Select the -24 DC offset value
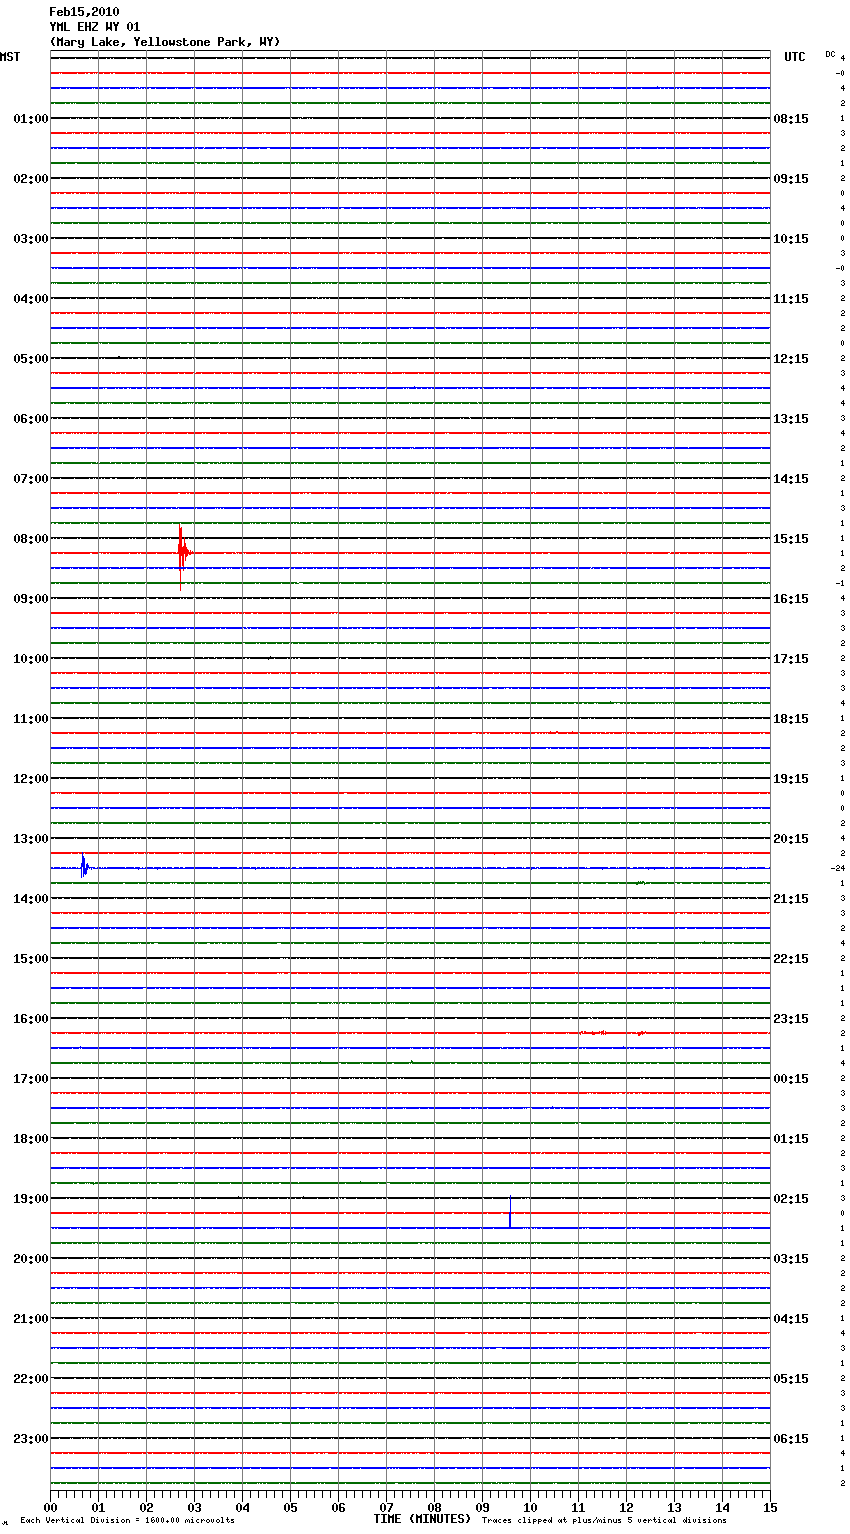This screenshot has height=1534, width=850. coord(838,868)
